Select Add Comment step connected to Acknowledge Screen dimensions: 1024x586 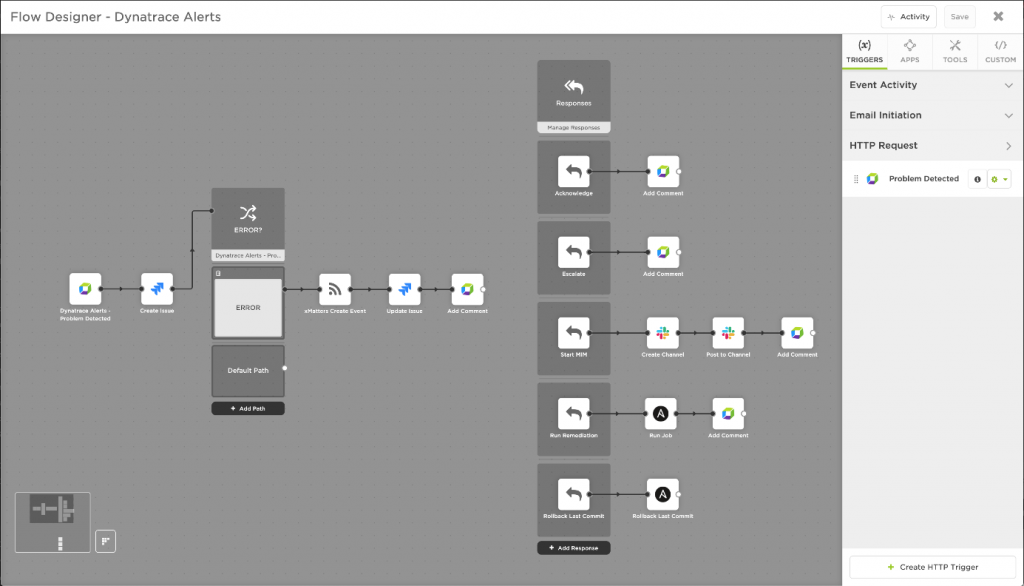click(x=663, y=172)
